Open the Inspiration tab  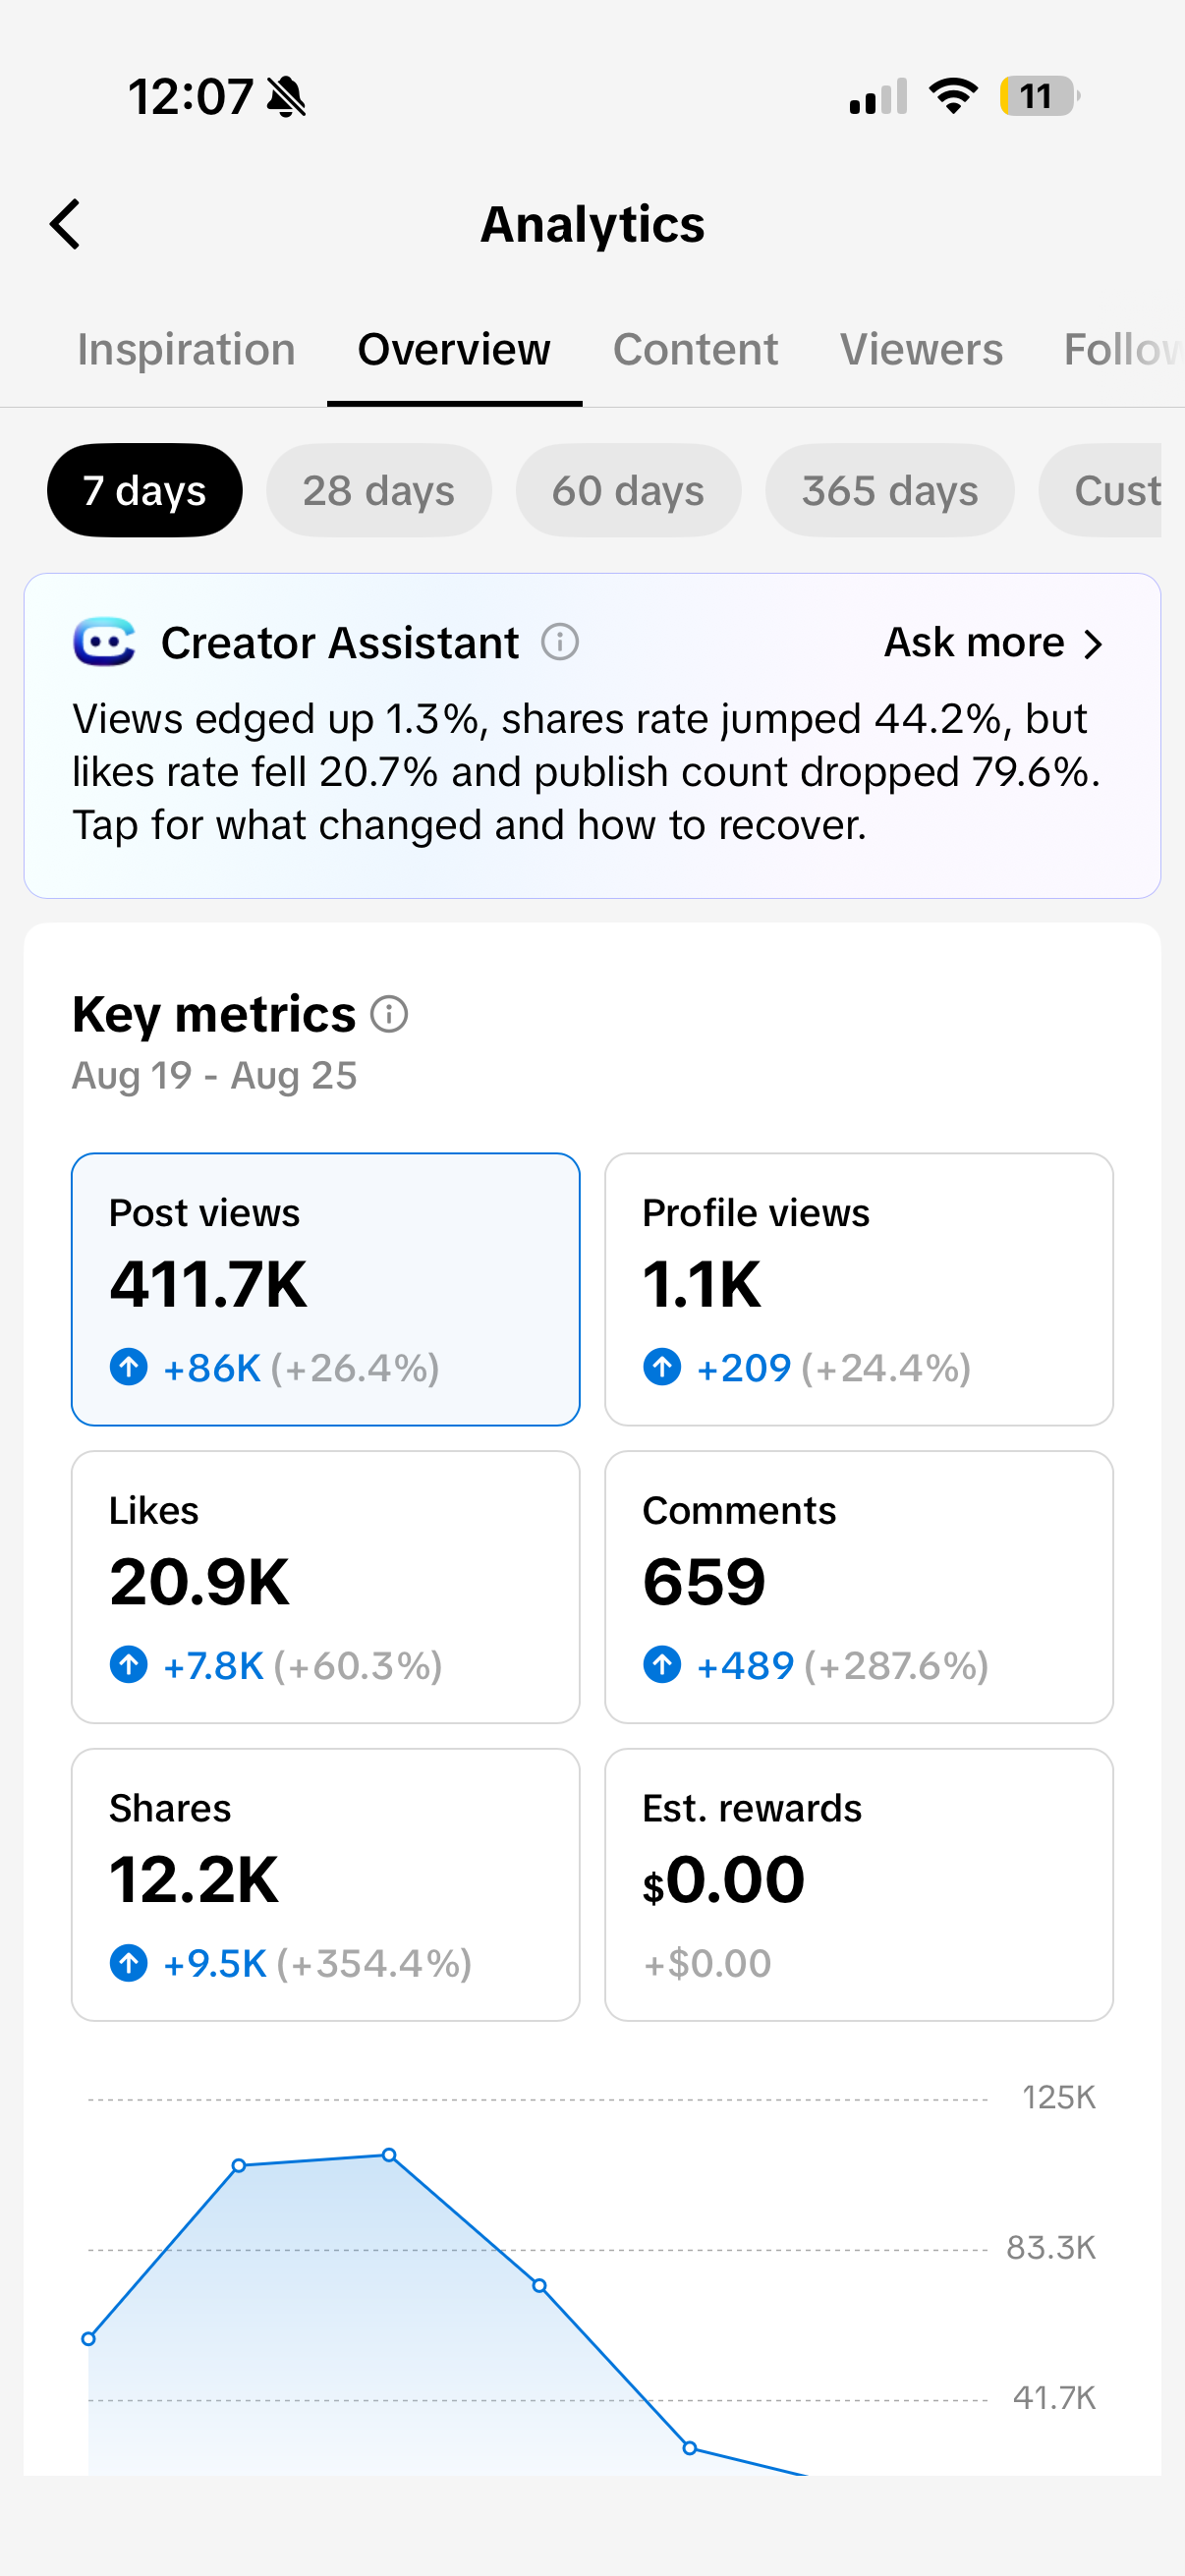point(187,350)
